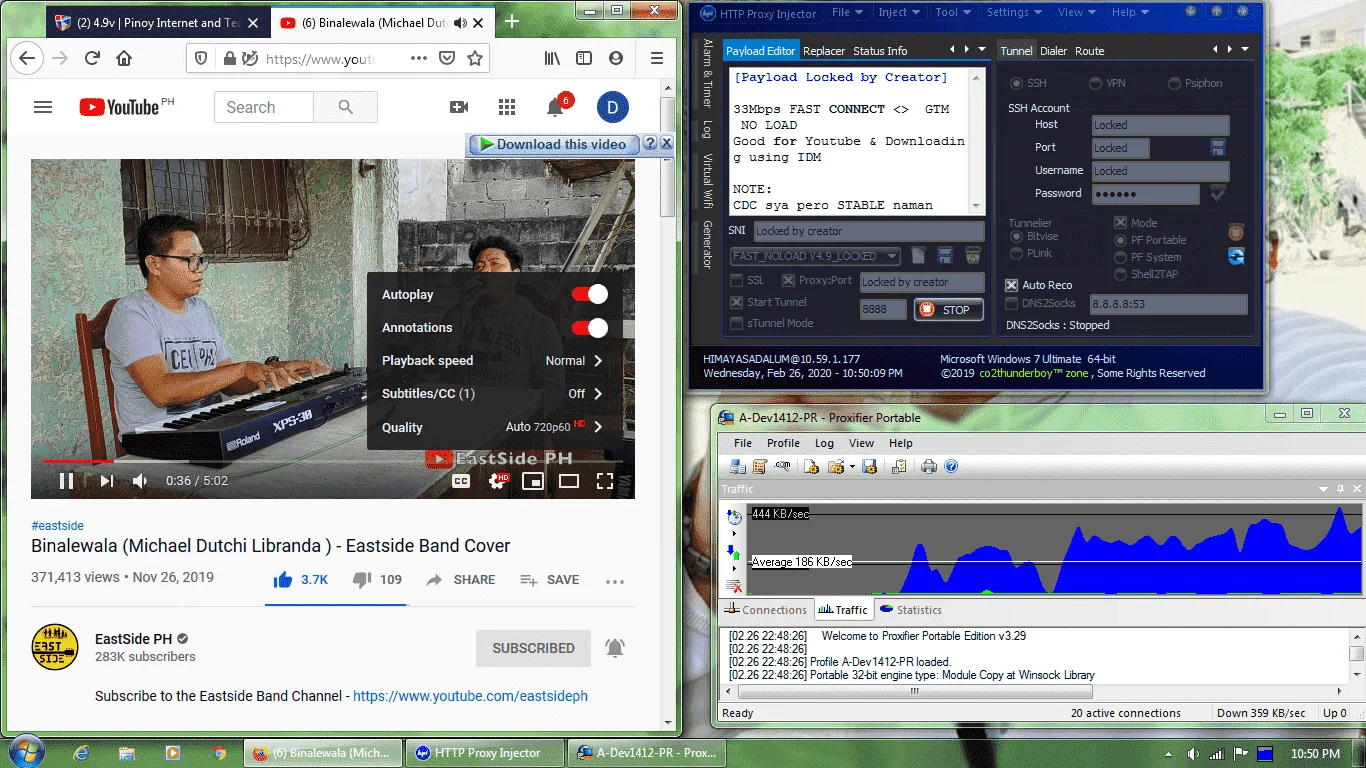Toggle closed captions CC button
Image resolution: width=1366 pixels, height=768 pixels.
click(x=461, y=481)
